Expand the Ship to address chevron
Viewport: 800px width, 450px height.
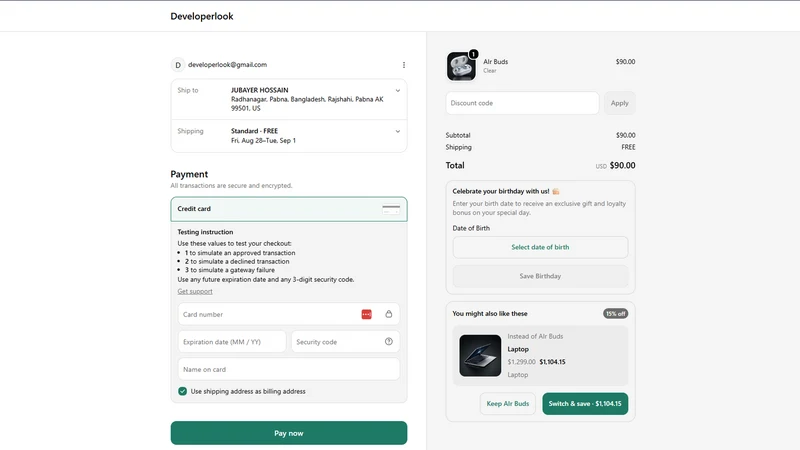click(x=397, y=91)
